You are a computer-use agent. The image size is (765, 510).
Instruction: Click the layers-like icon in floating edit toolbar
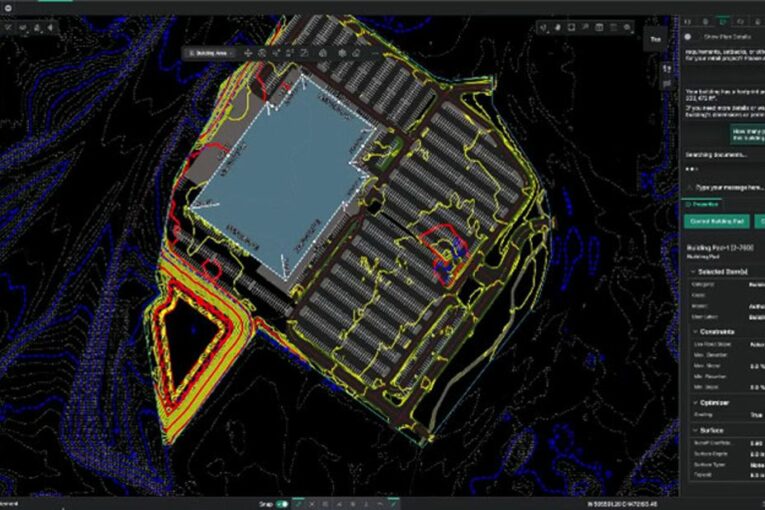(x=323, y=53)
